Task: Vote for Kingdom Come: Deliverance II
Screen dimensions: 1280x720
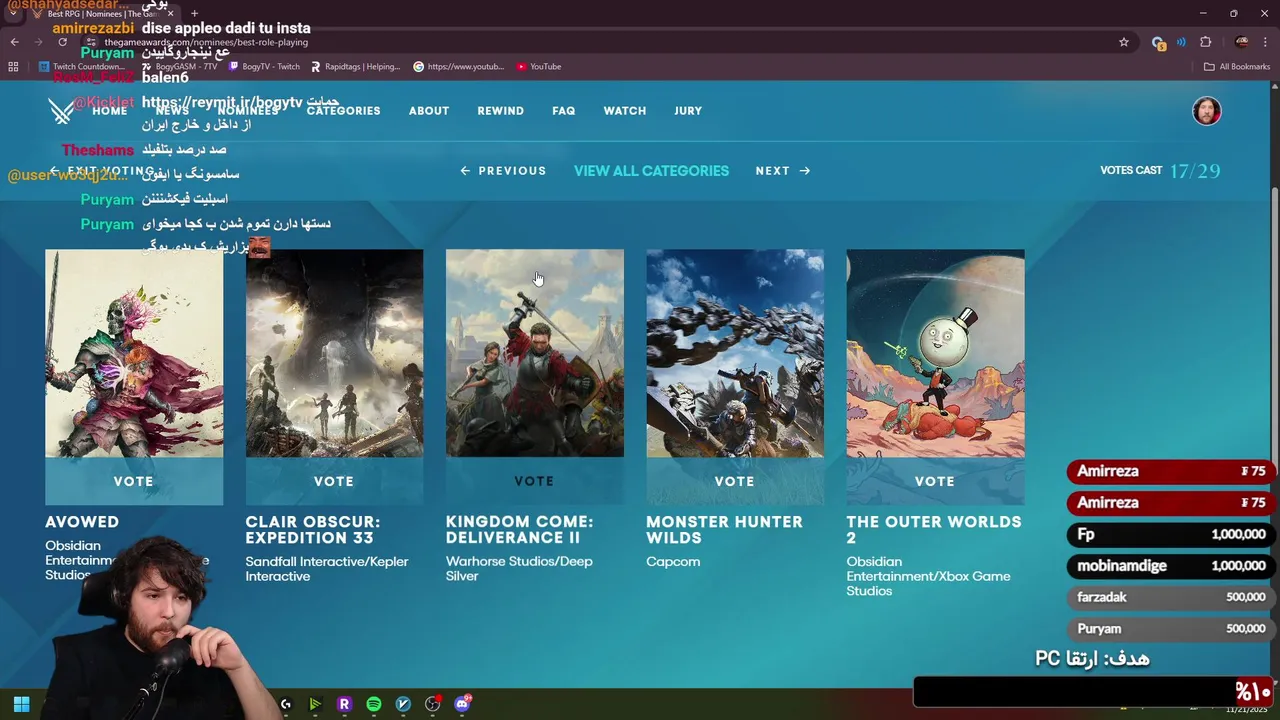Action: tap(534, 481)
